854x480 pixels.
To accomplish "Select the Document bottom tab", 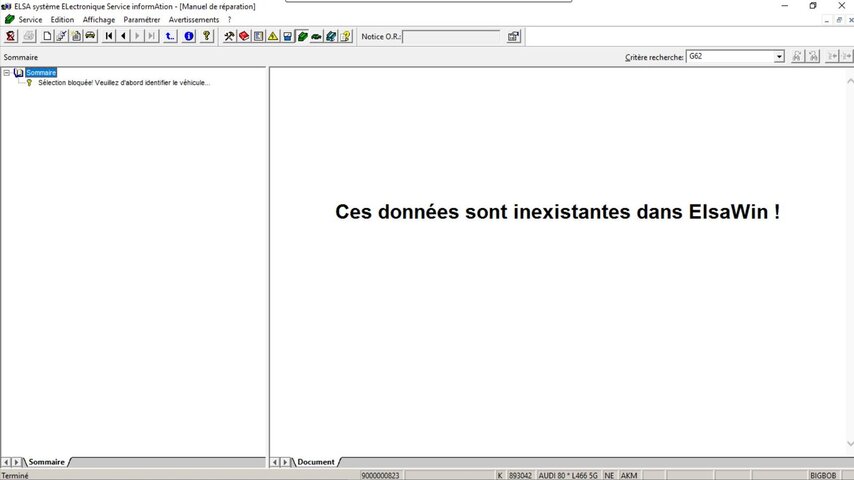I will coord(315,462).
